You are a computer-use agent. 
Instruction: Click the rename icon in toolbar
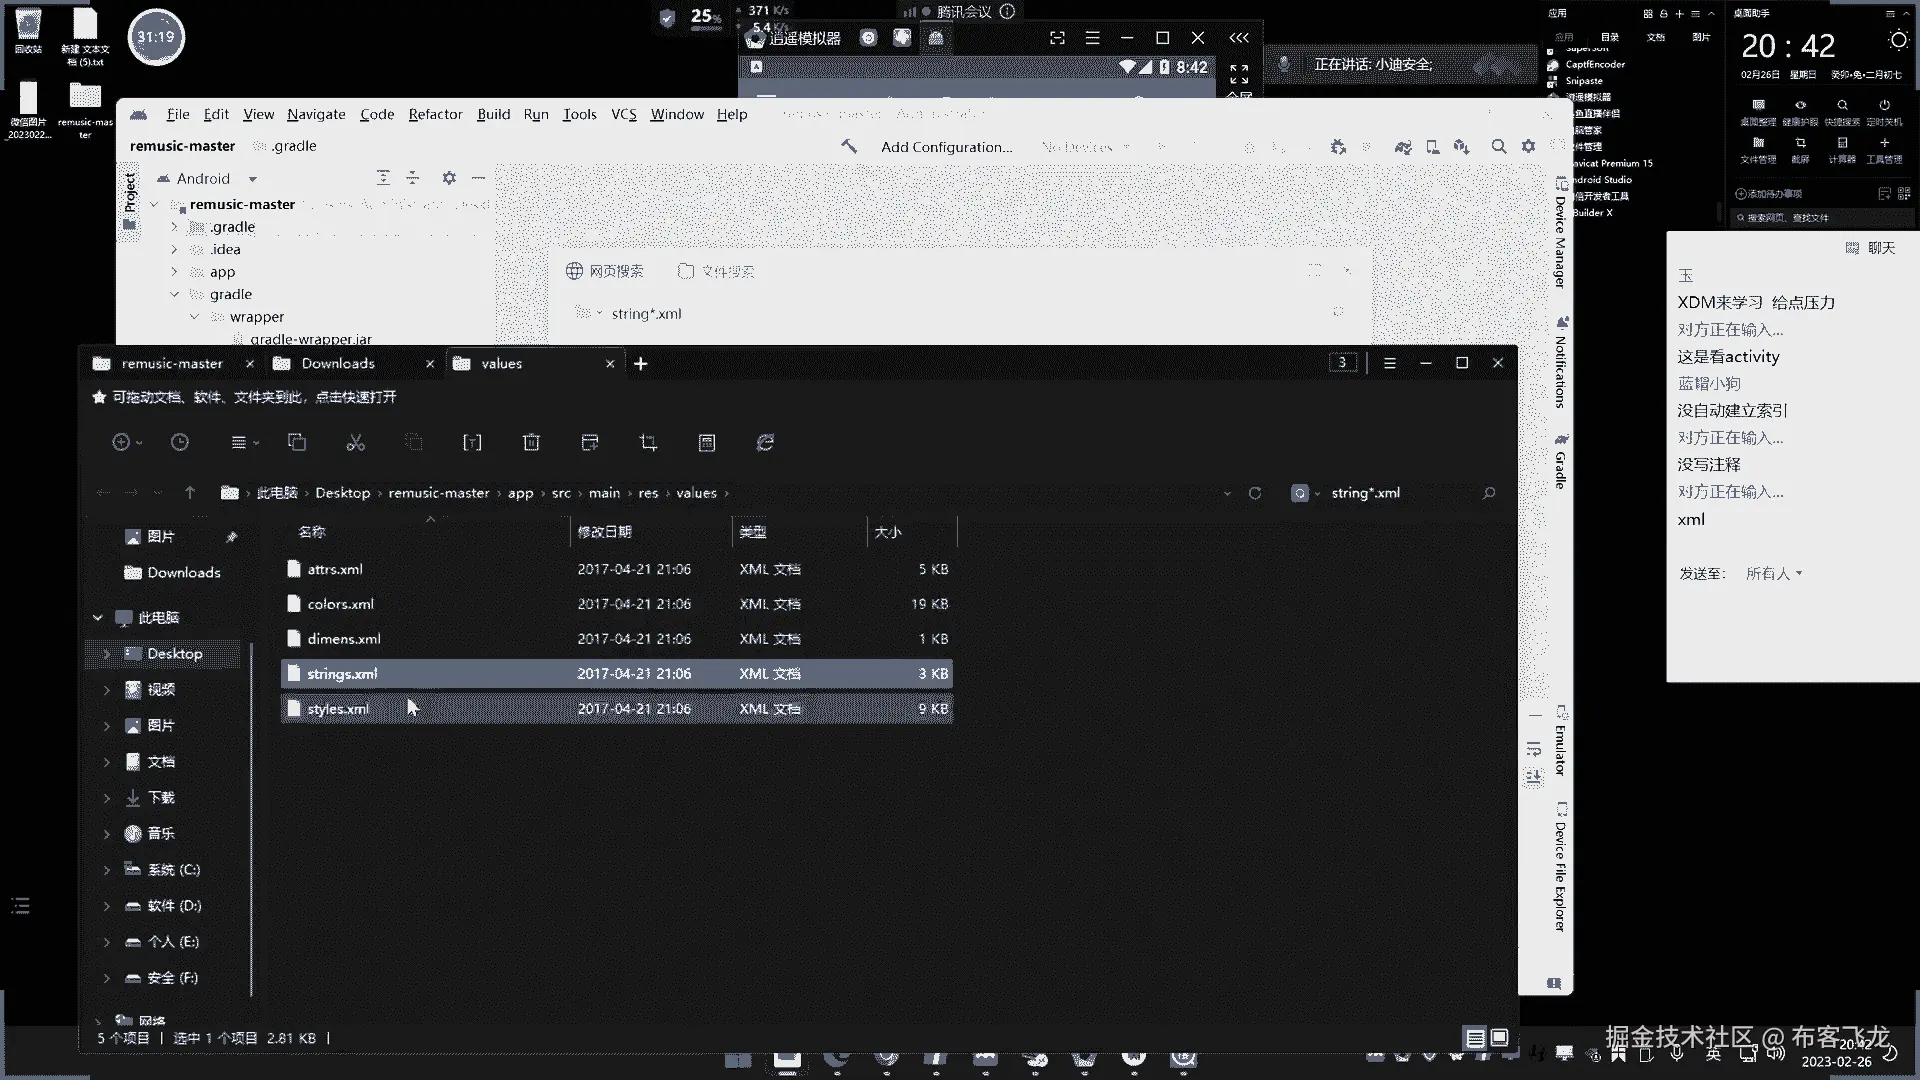472,443
